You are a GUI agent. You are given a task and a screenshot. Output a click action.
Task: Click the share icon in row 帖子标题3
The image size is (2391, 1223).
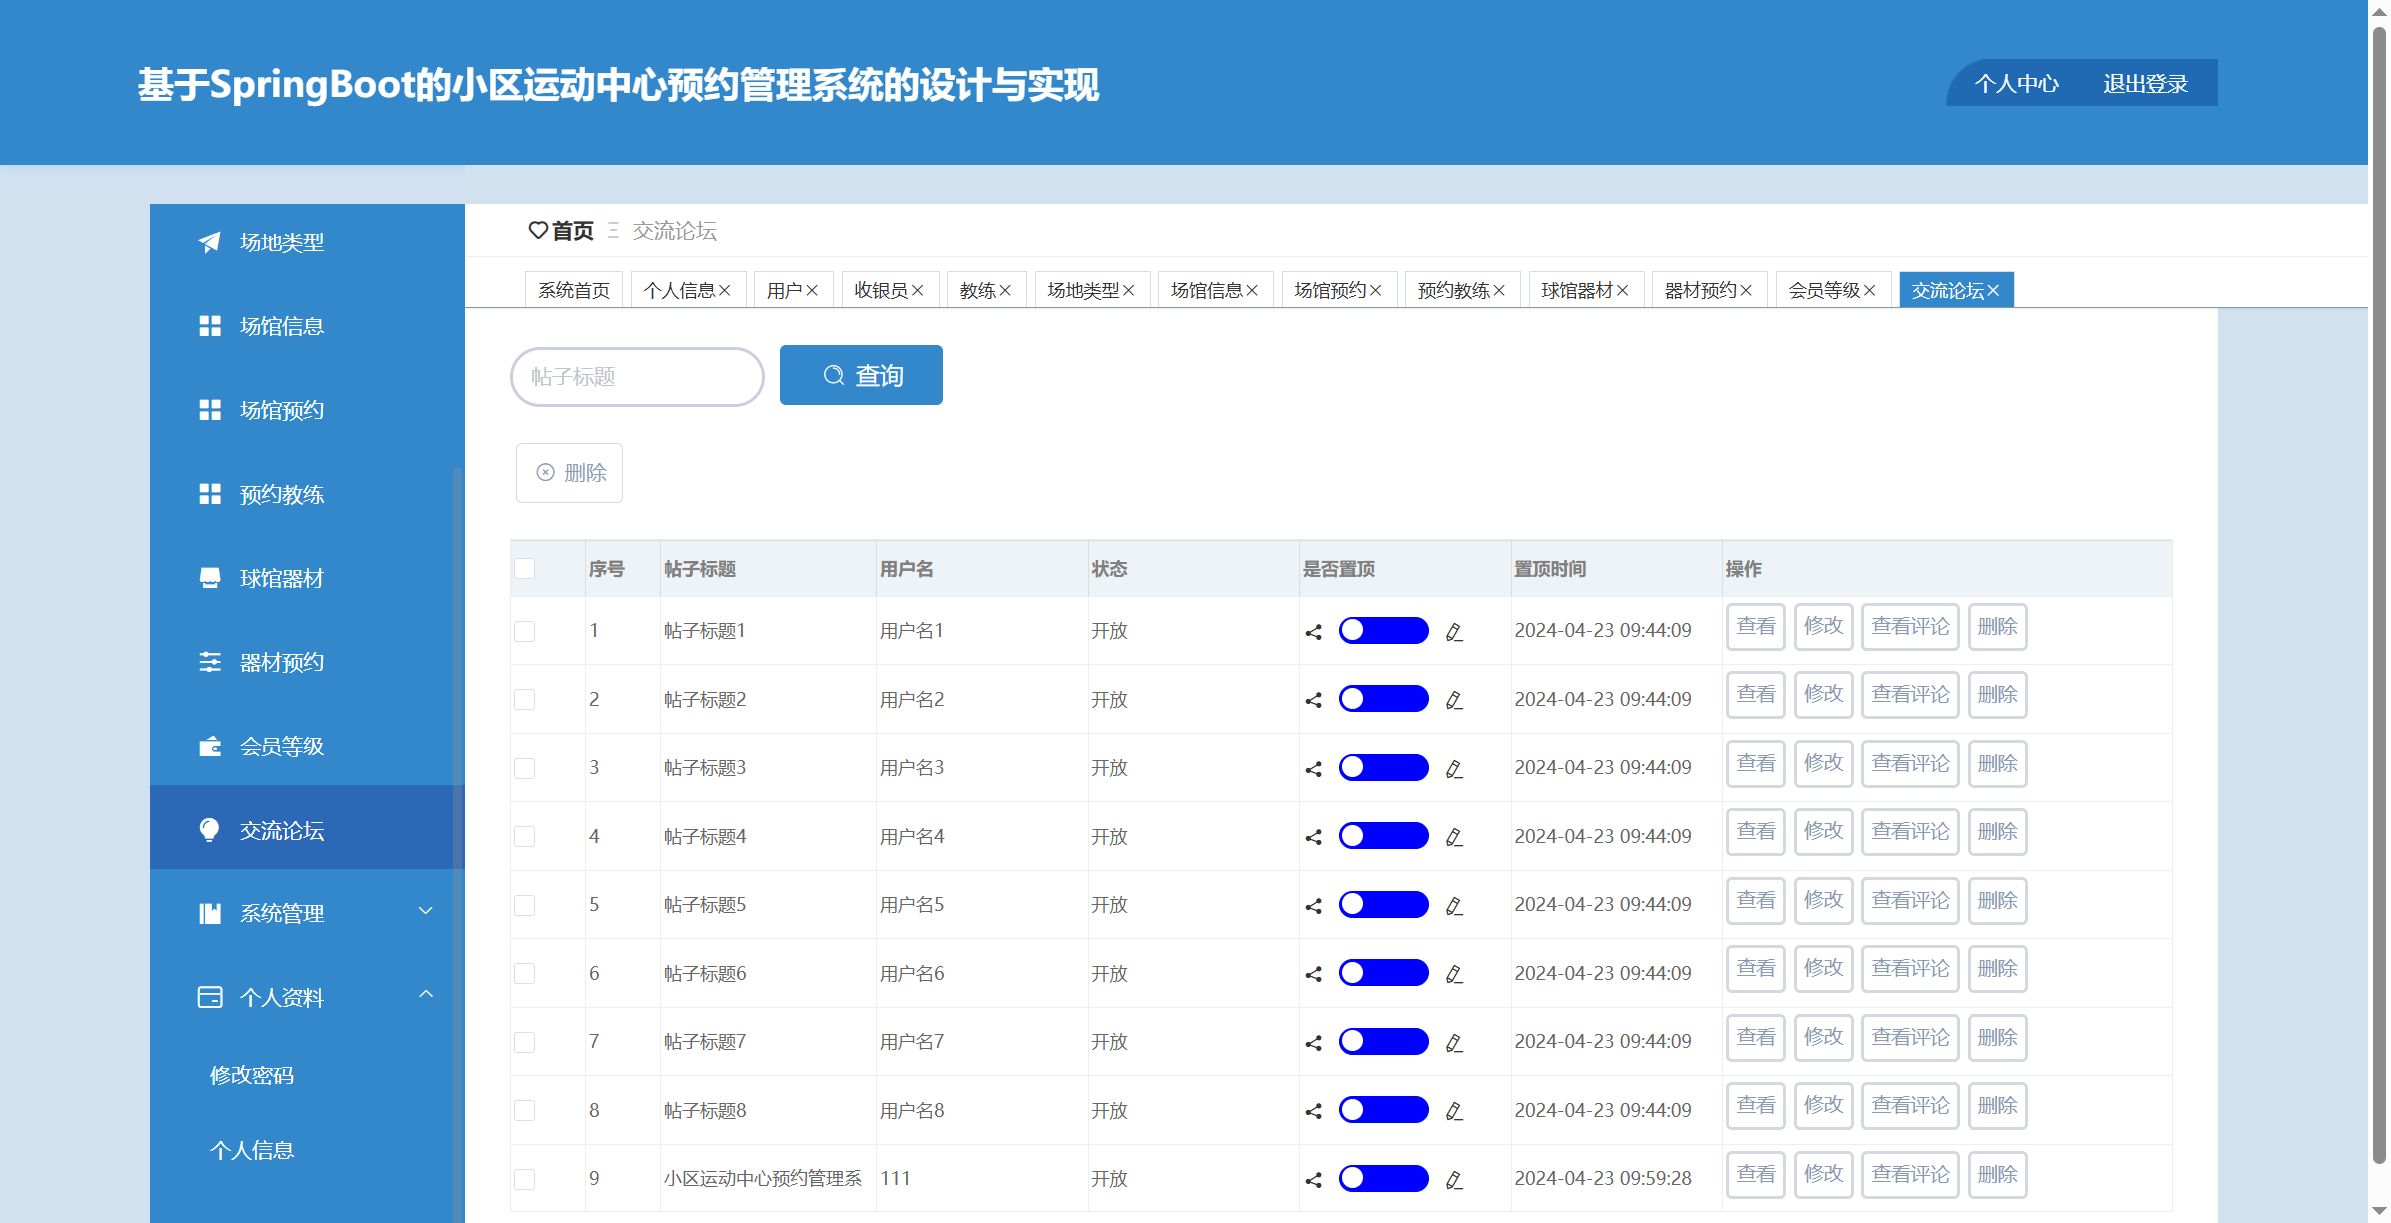coord(1313,769)
